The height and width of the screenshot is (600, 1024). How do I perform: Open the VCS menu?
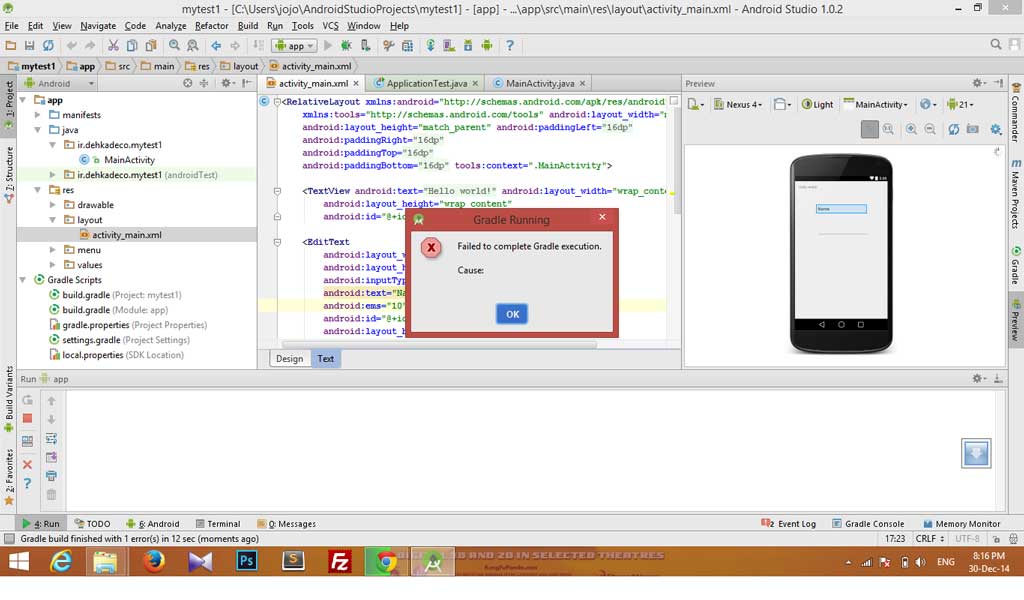(330, 26)
